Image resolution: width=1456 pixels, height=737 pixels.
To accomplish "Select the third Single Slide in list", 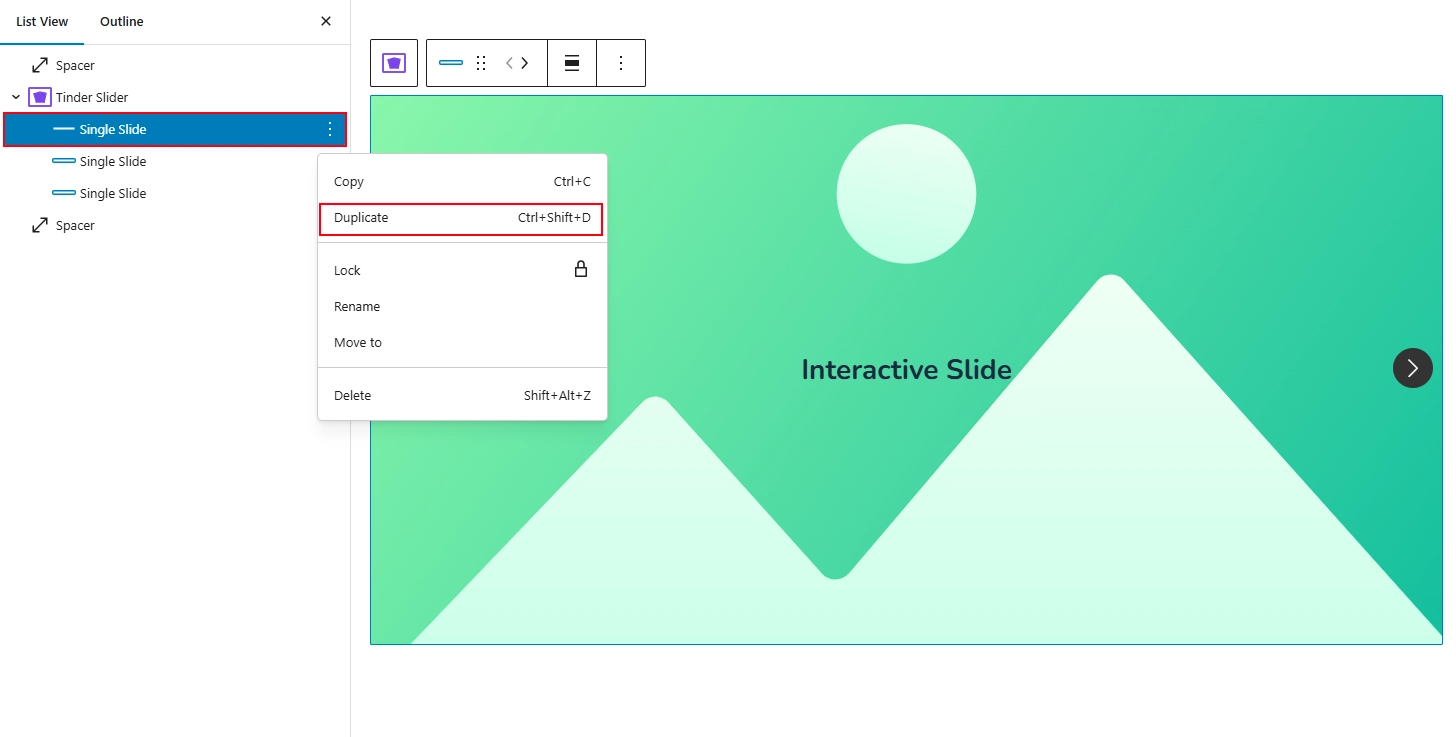I will [x=113, y=193].
